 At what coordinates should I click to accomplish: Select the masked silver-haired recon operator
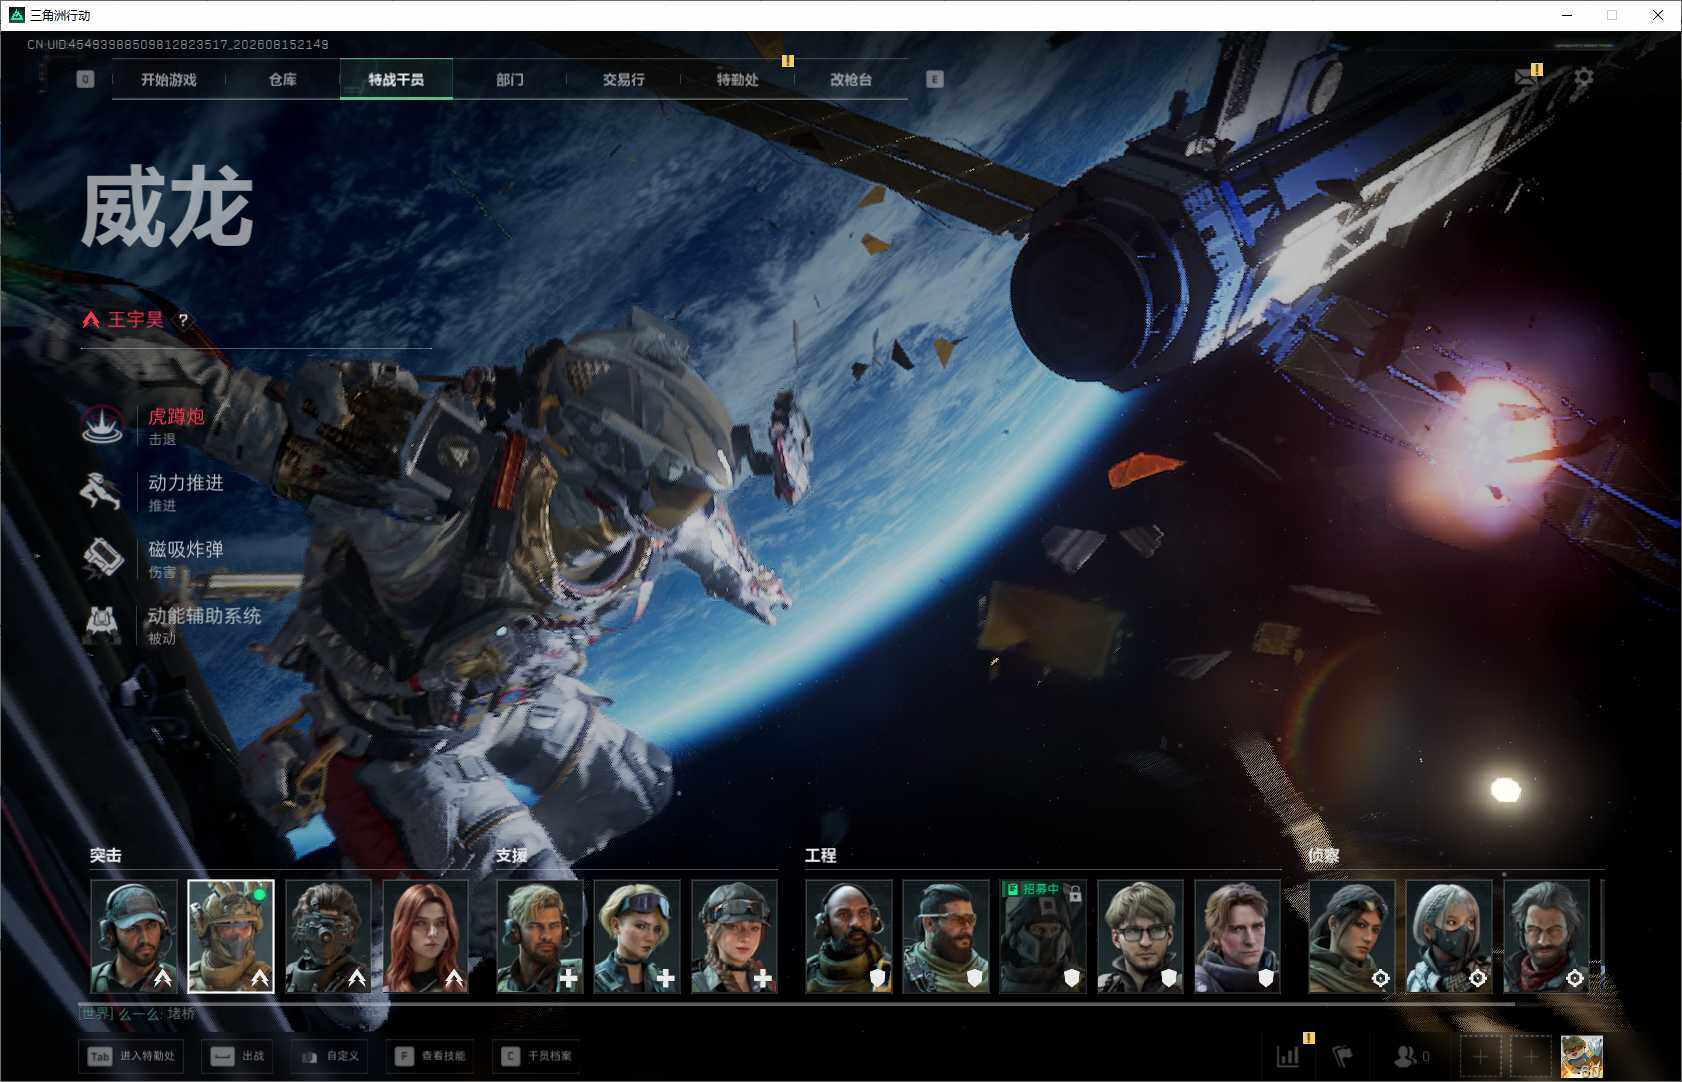(1449, 937)
